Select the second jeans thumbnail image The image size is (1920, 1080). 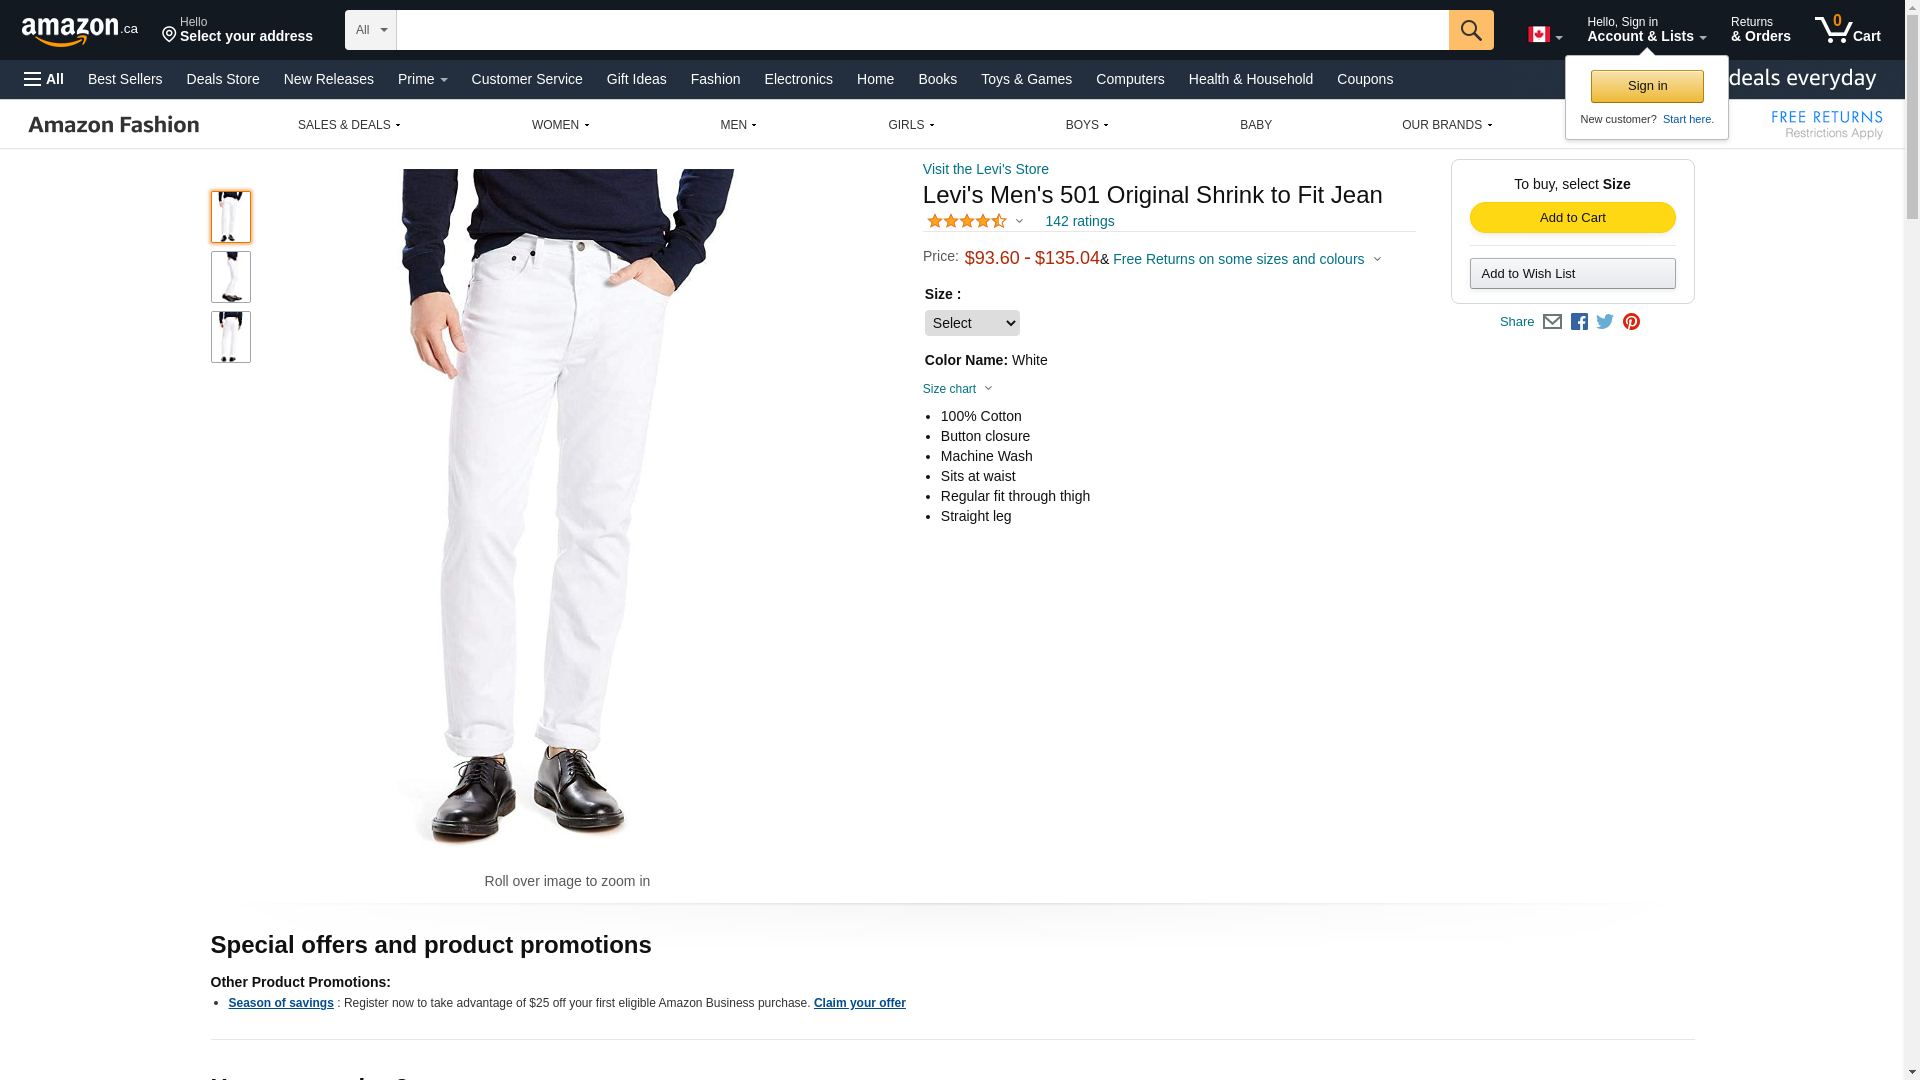tap(231, 277)
